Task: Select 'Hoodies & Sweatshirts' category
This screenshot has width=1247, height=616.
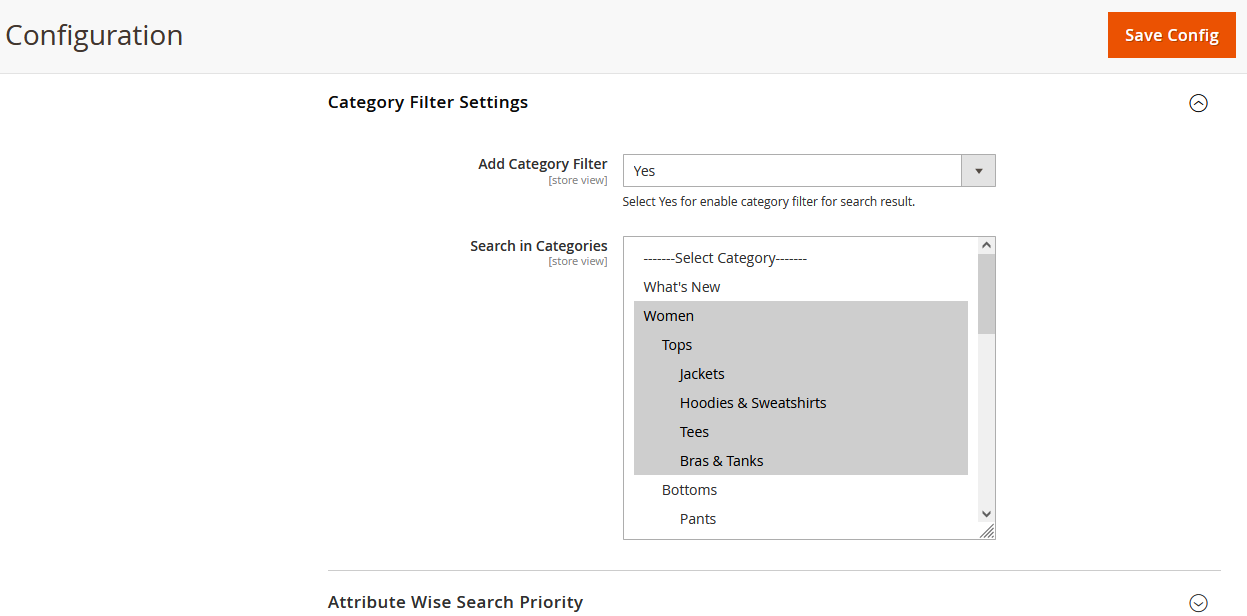Action: click(x=753, y=402)
